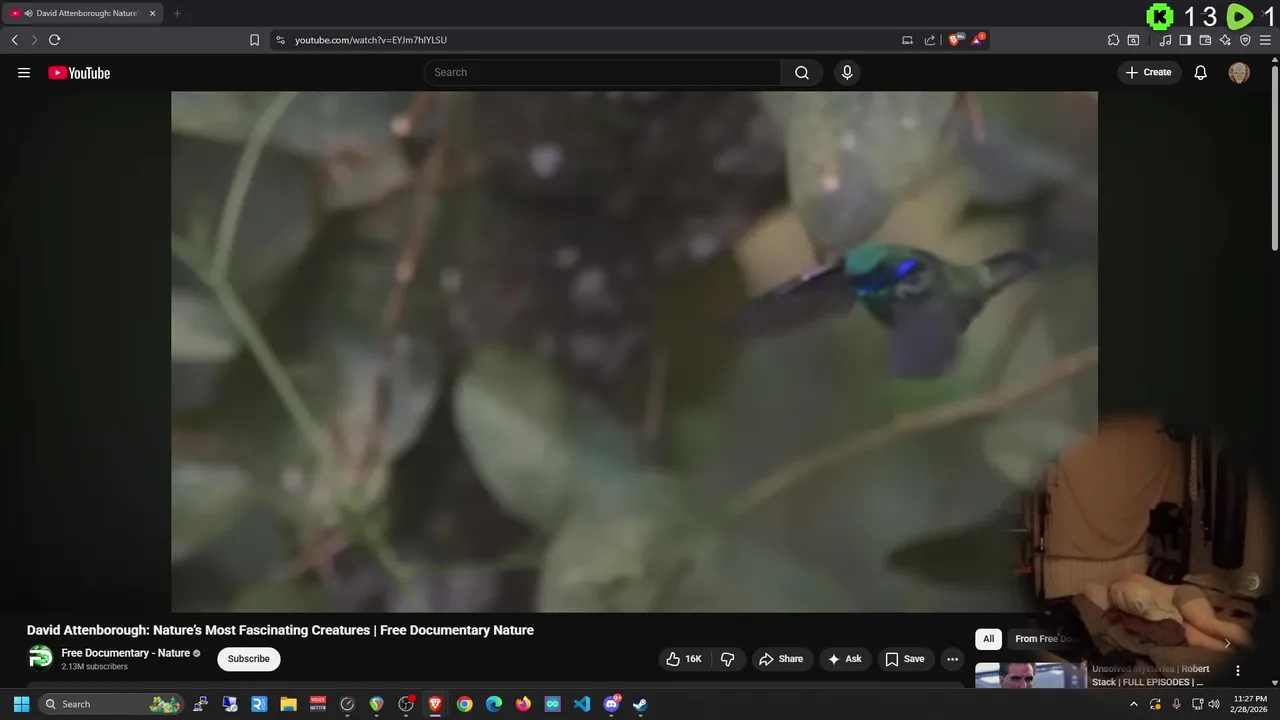Subscribe to Free Documentary - Nature
The height and width of the screenshot is (720, 1280).
(249, 659)
